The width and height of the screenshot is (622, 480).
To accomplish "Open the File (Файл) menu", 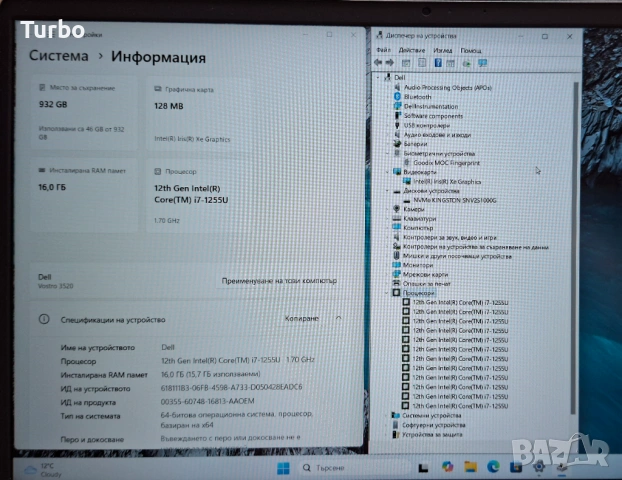I will (x=384, y=50).
